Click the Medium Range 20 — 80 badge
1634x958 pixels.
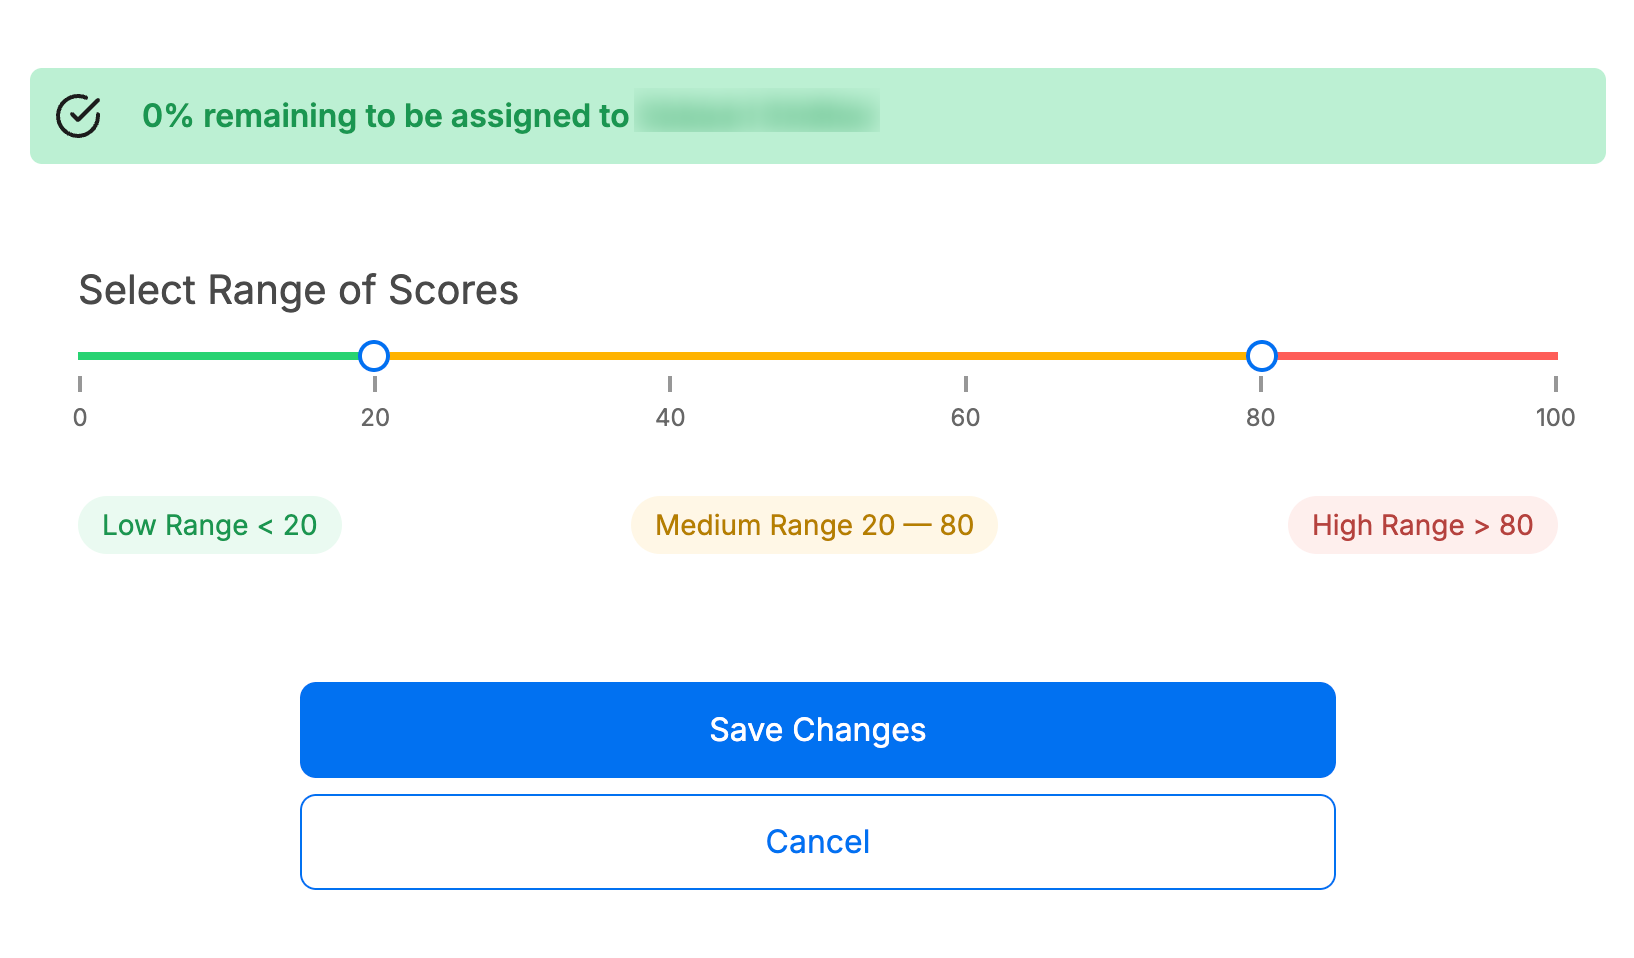tap(814, 525)
